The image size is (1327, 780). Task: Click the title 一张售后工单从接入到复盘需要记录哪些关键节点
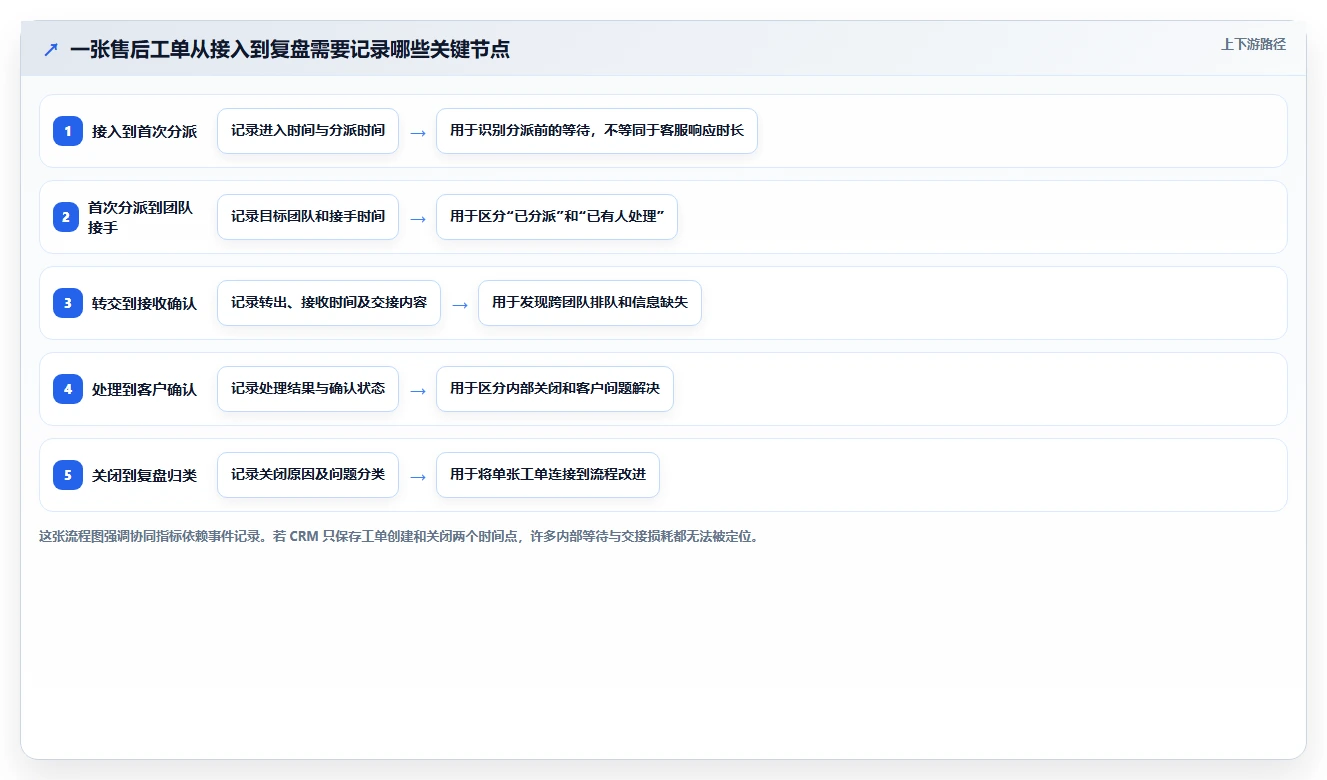click(x=290, y=49)
